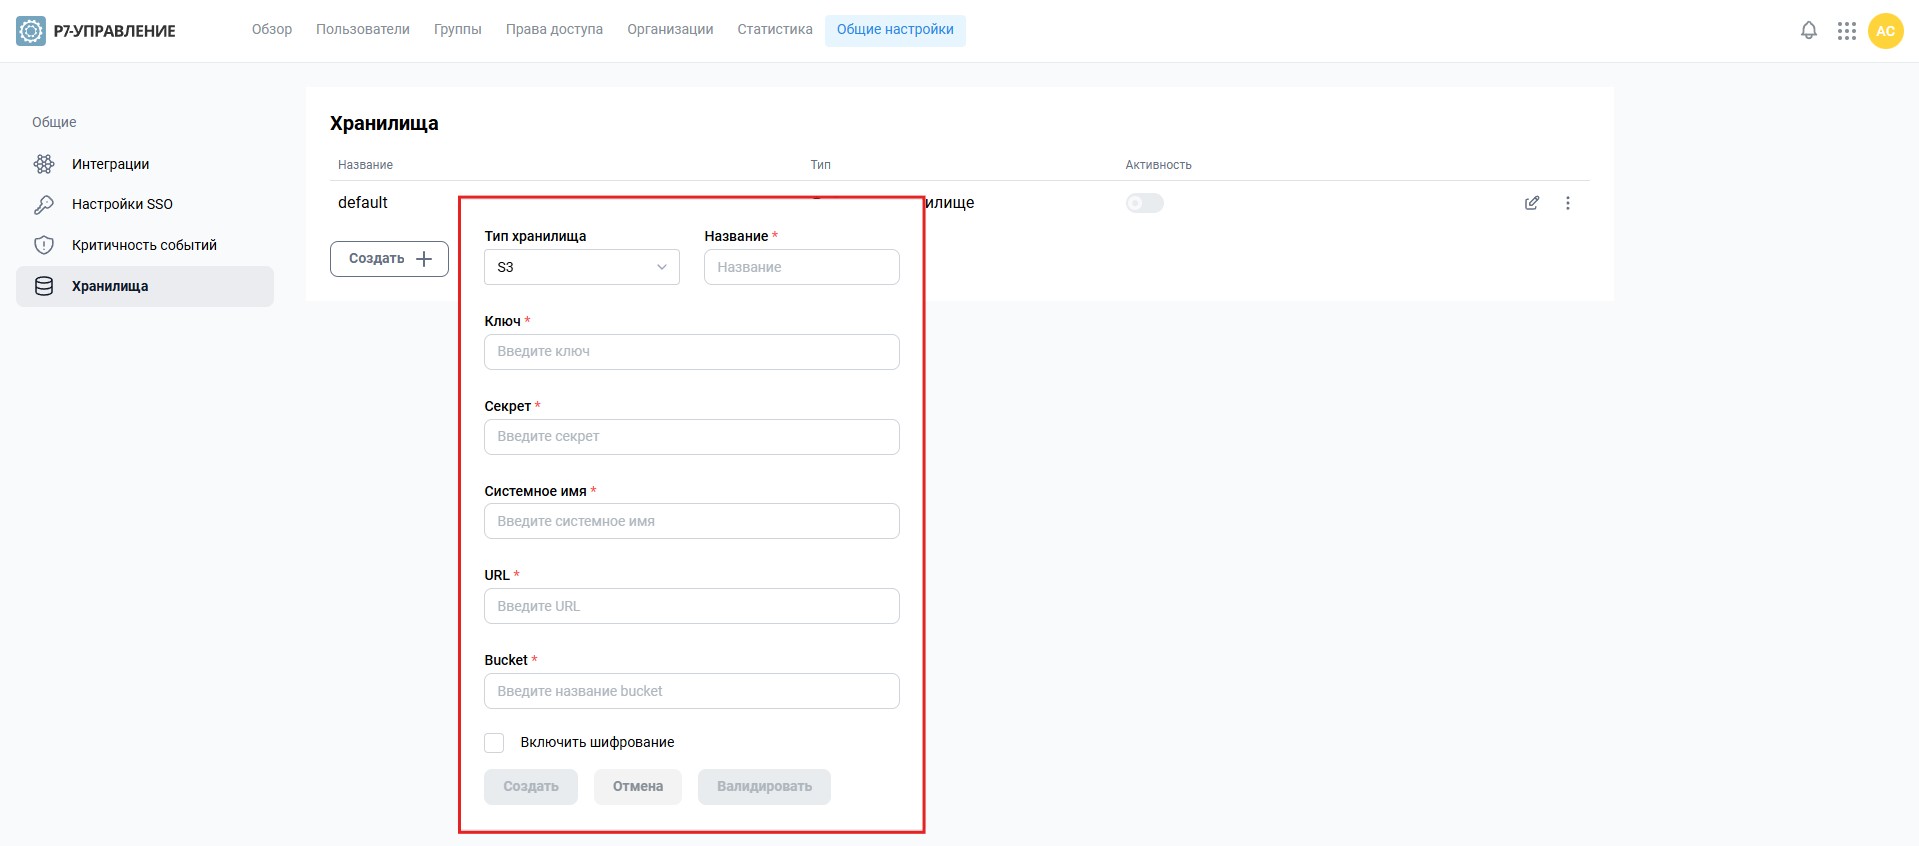Open the notifications bell
Image resolution: width=1919 pixels, height=846 pixels.
pos(1809,31)
